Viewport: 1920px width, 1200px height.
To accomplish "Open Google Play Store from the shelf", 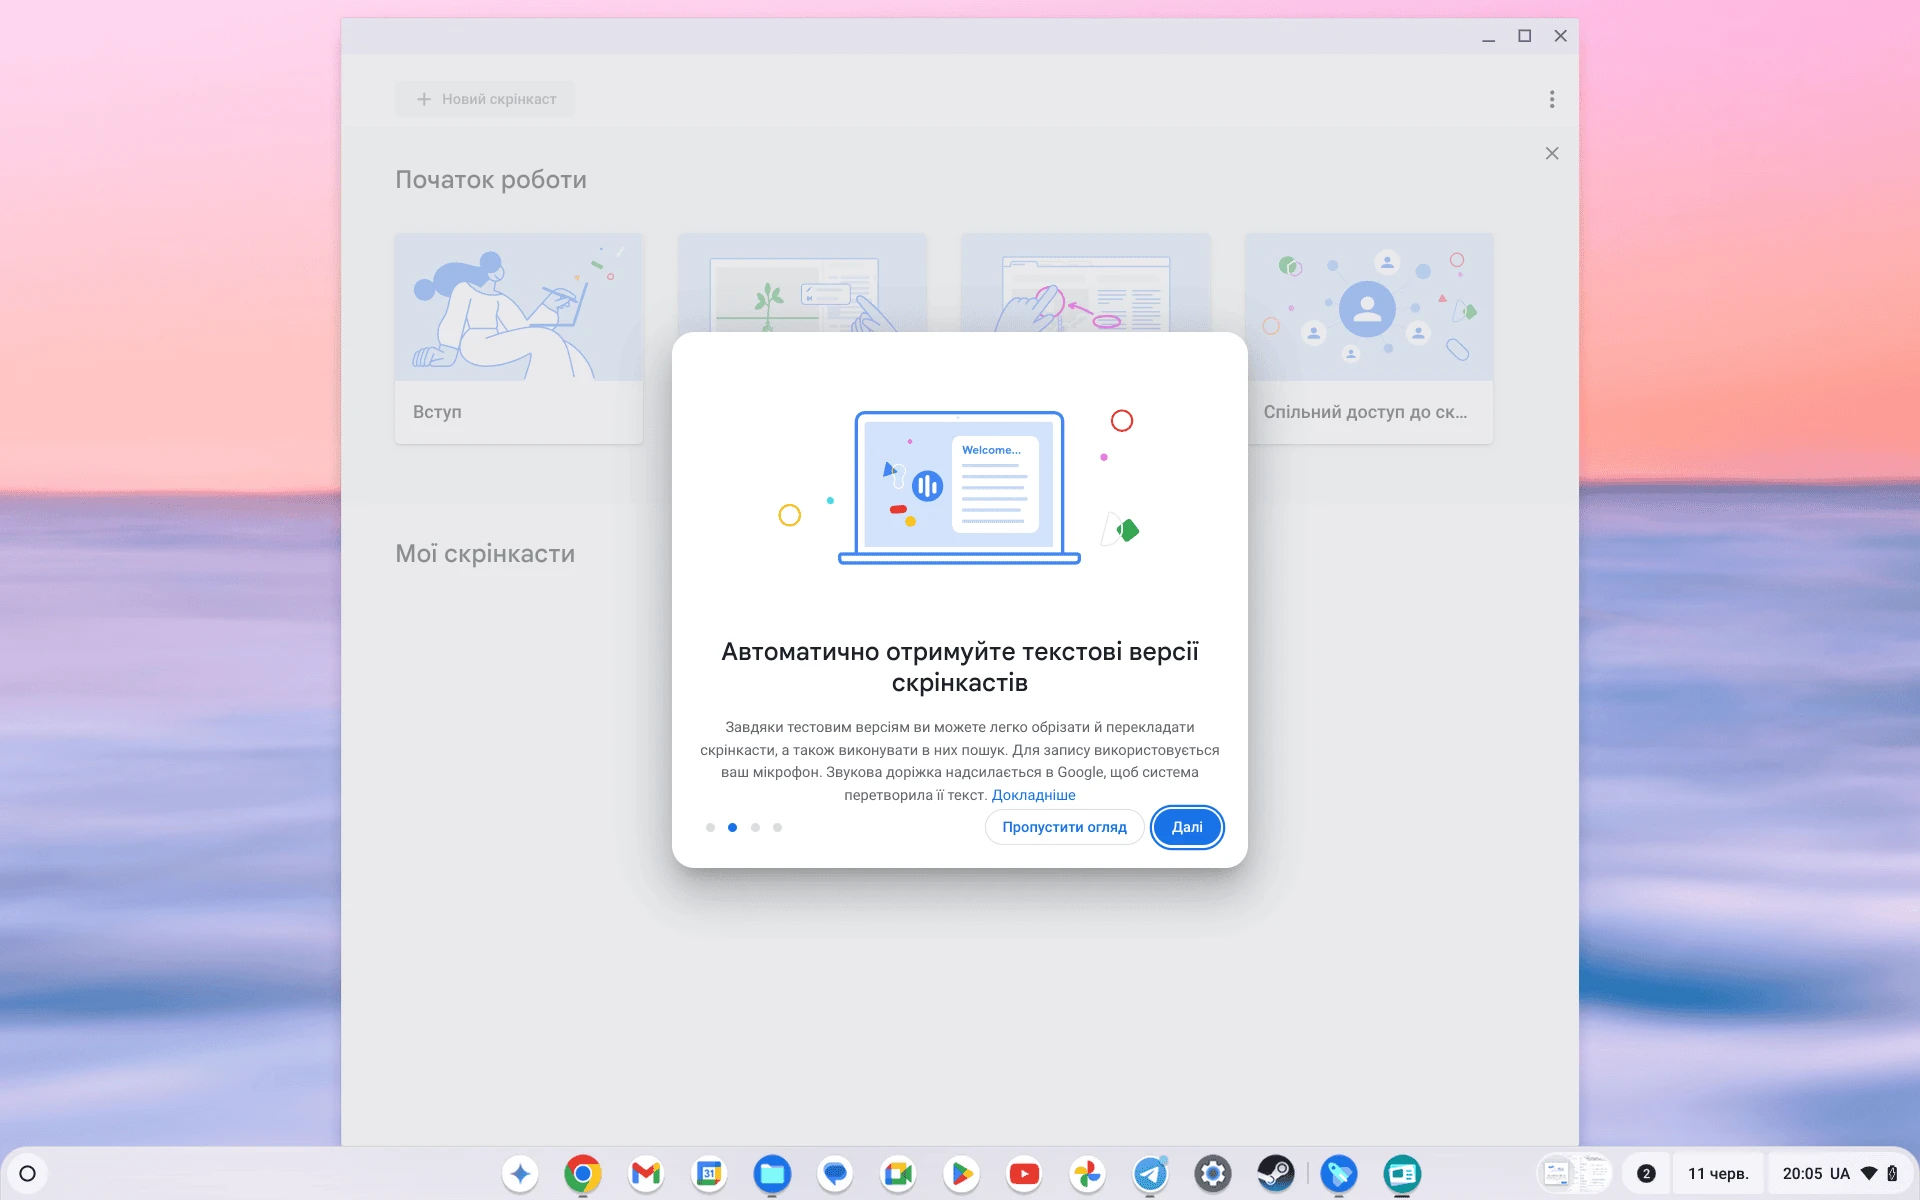I will [x=961, y=1173].
